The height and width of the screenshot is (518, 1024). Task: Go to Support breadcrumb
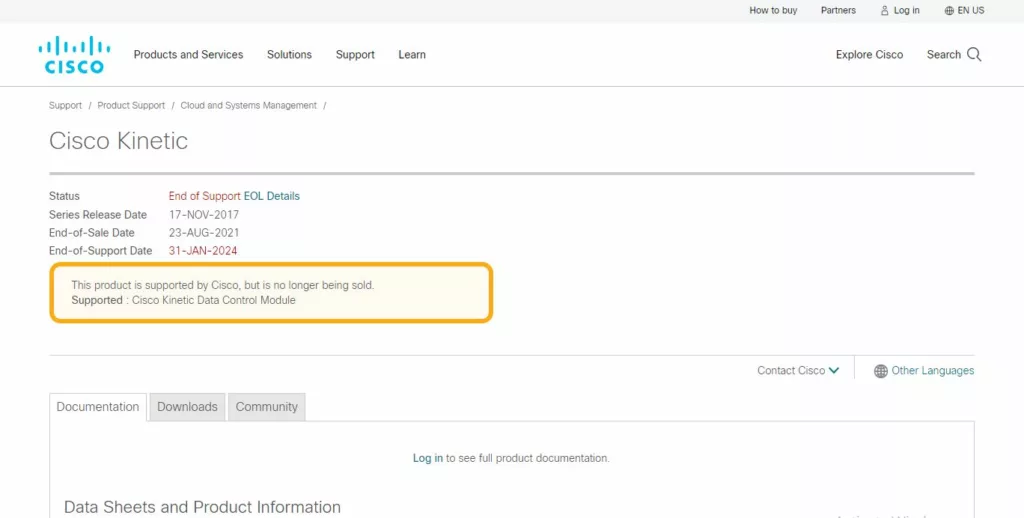click(65, 105)
